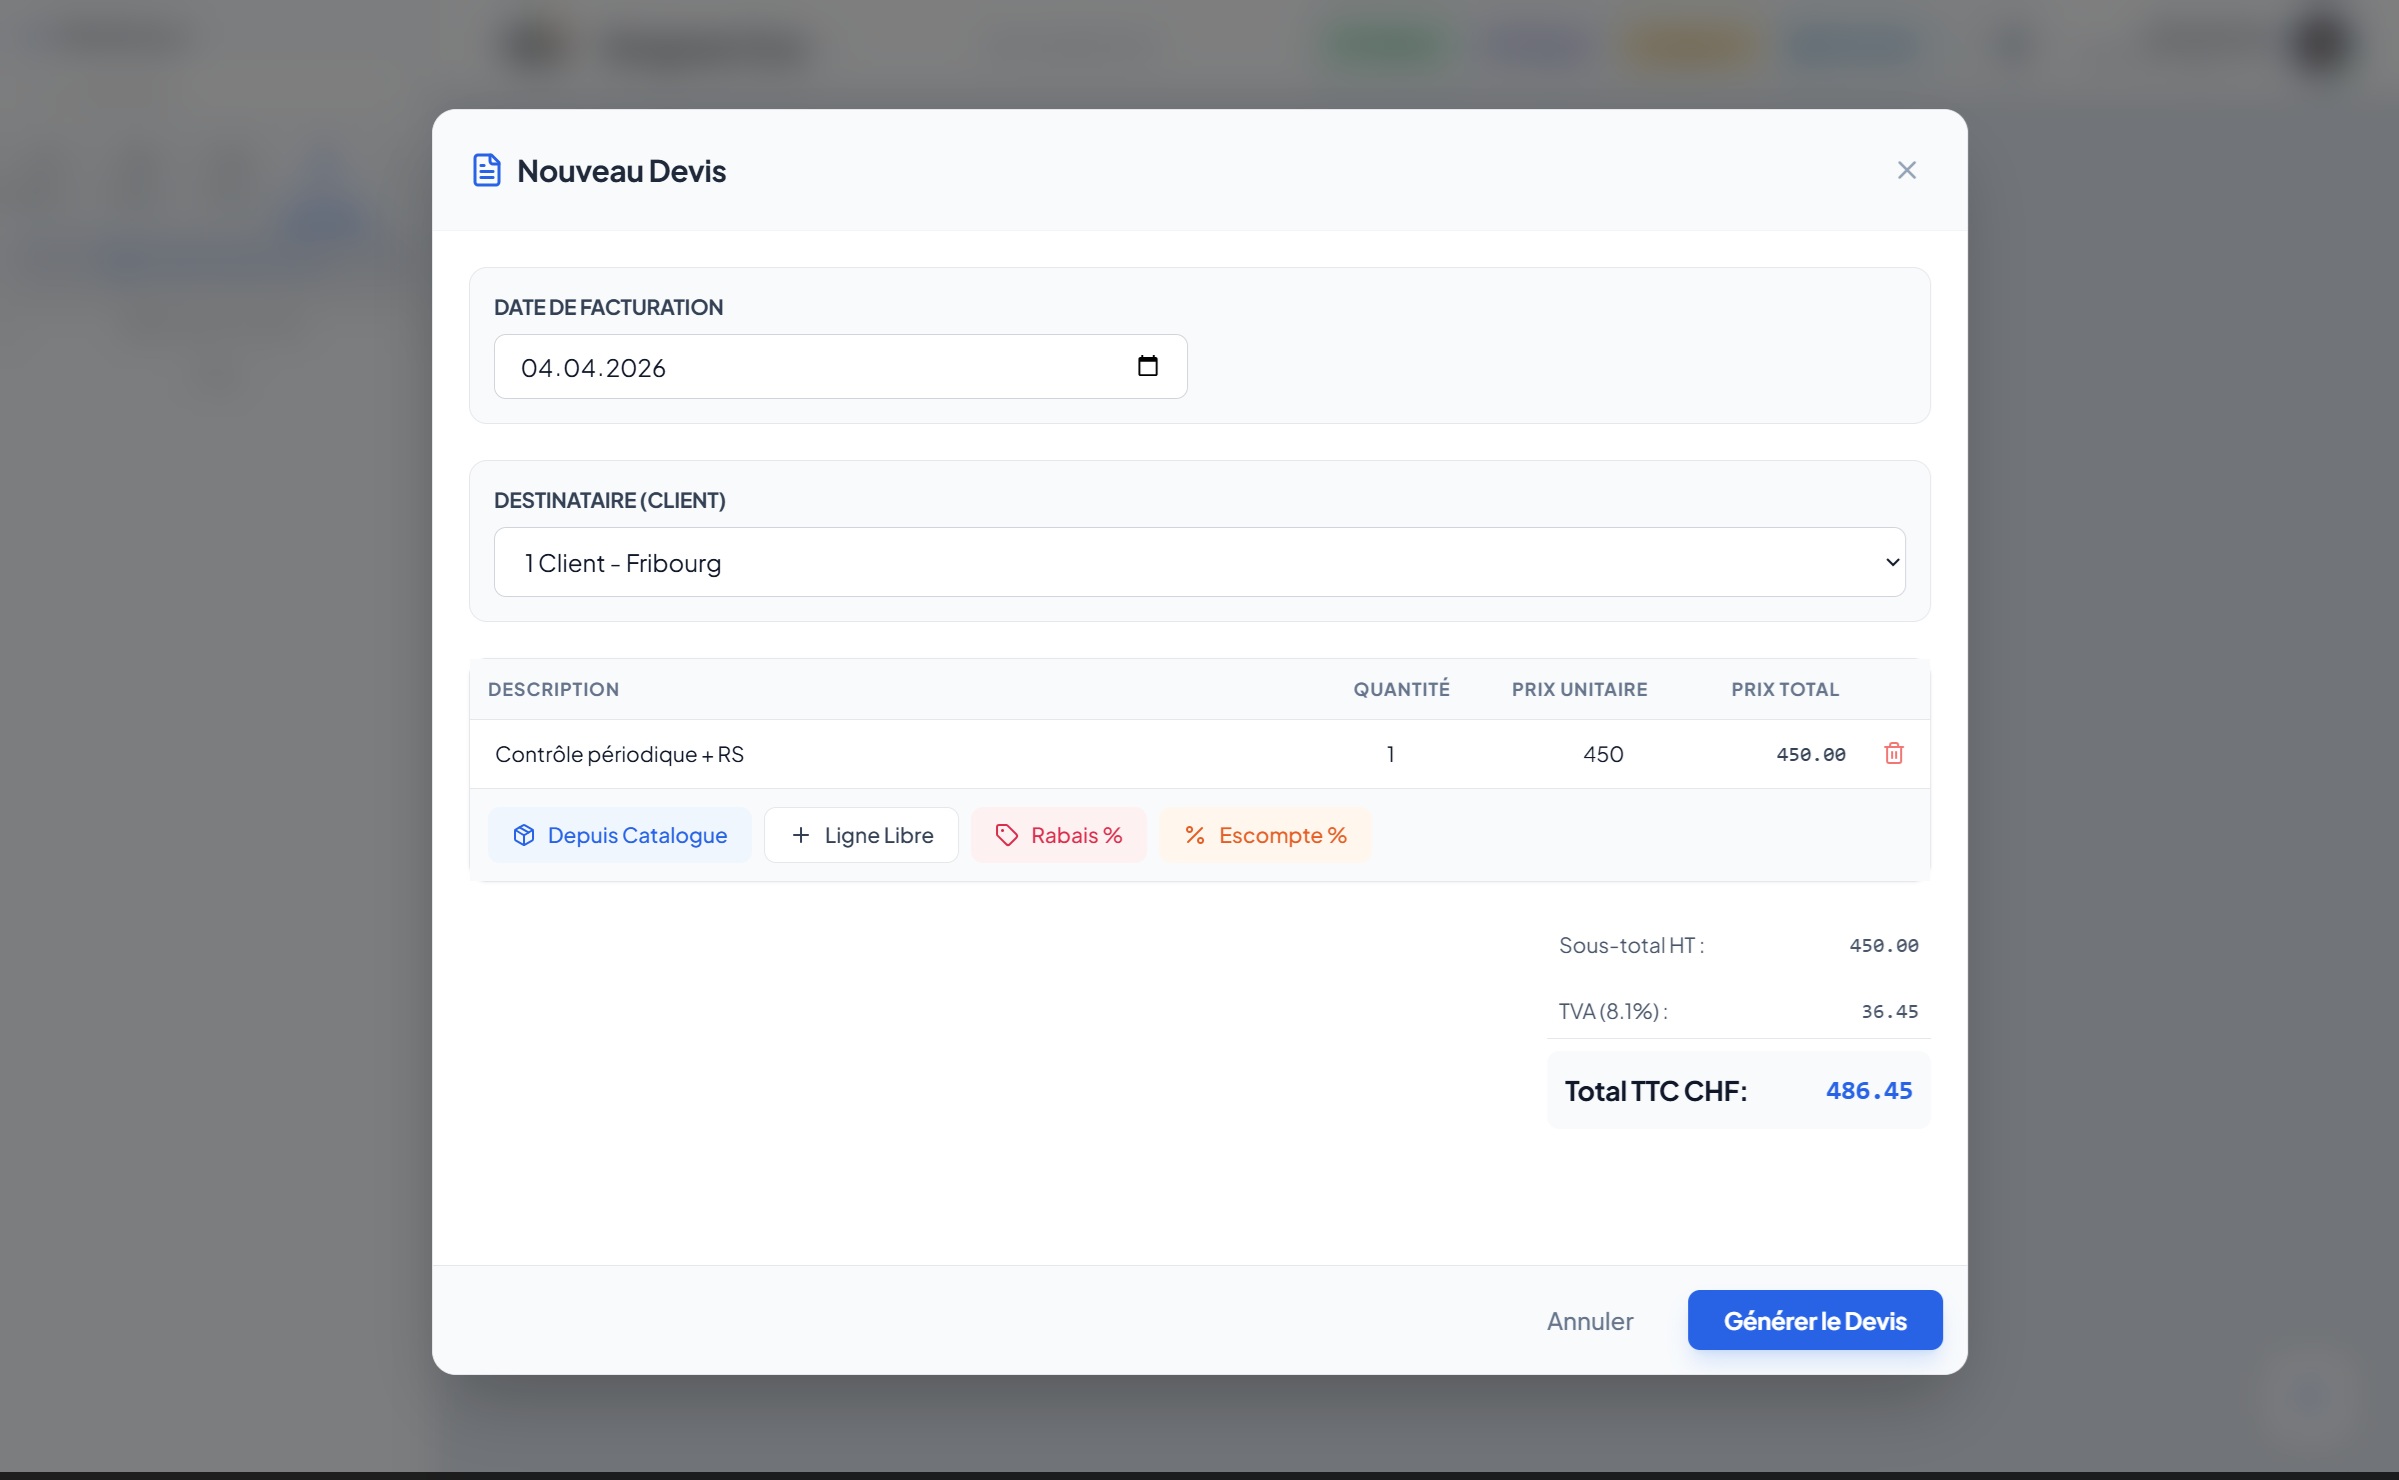
Task: Add item via Depuis Catalogue button
Action: (620, 835)
